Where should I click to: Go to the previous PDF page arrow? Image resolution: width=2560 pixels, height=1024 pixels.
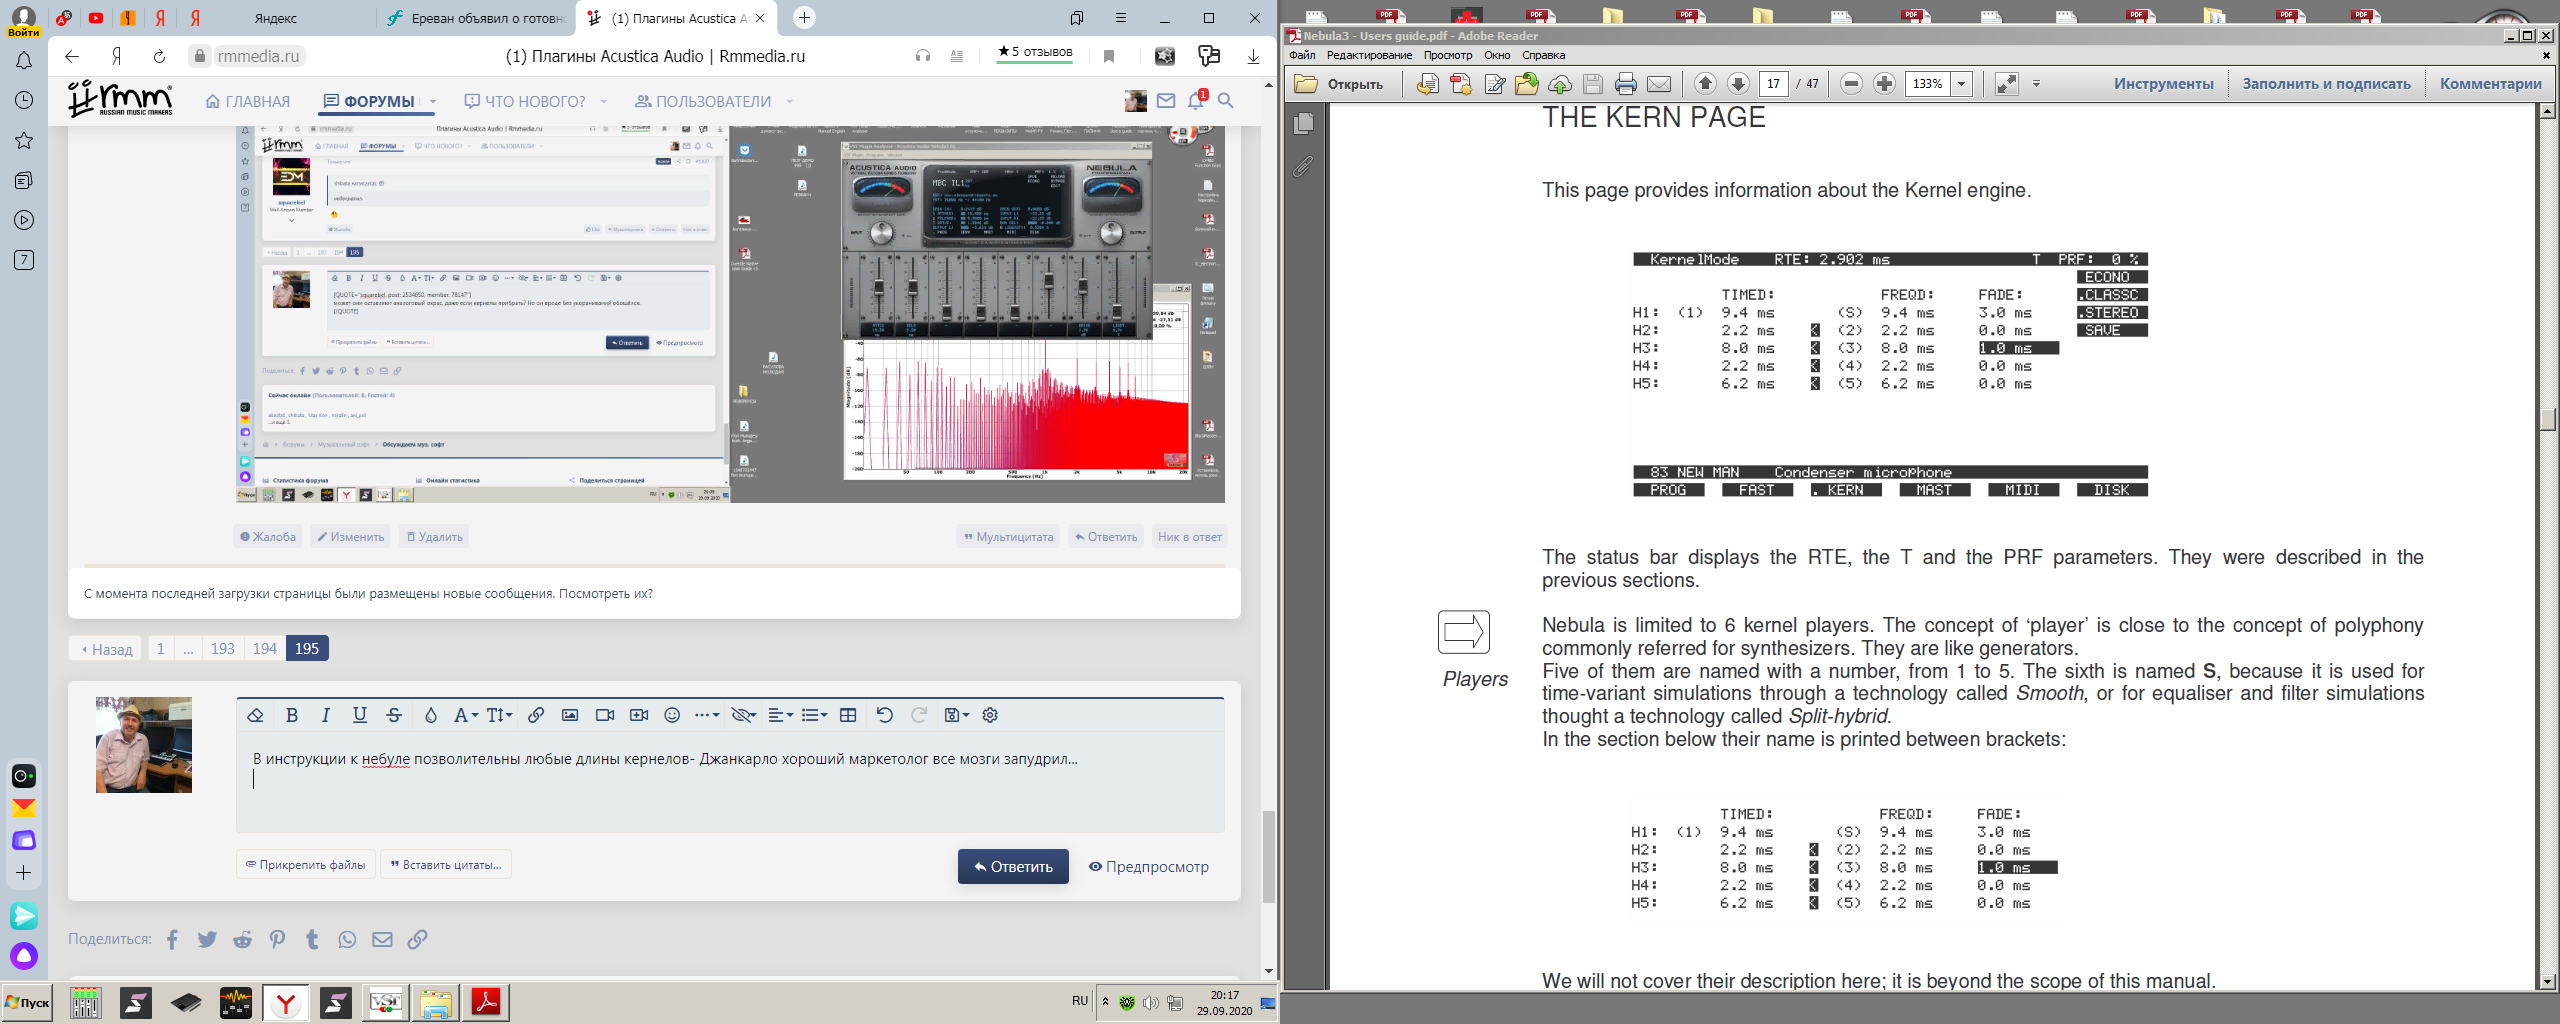click(1706, 84)
